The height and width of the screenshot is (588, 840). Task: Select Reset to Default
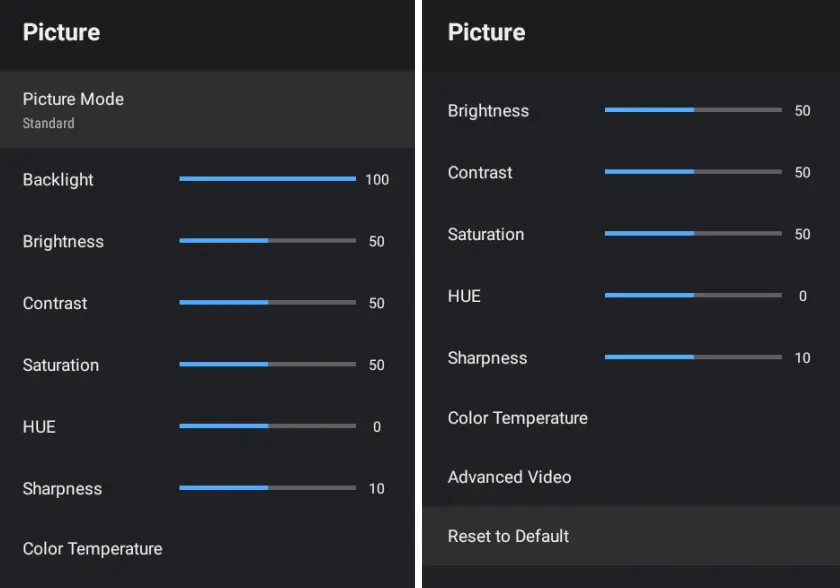click(x=509, y=536)
